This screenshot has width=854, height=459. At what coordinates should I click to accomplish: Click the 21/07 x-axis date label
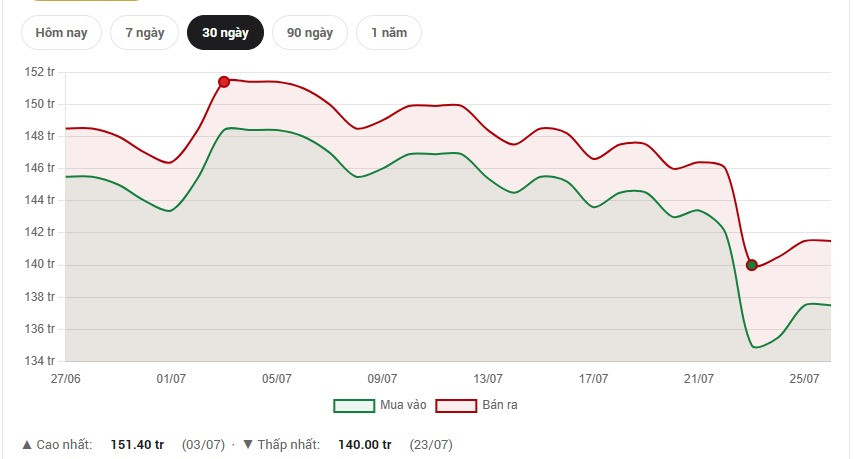(x=699, y=379)
